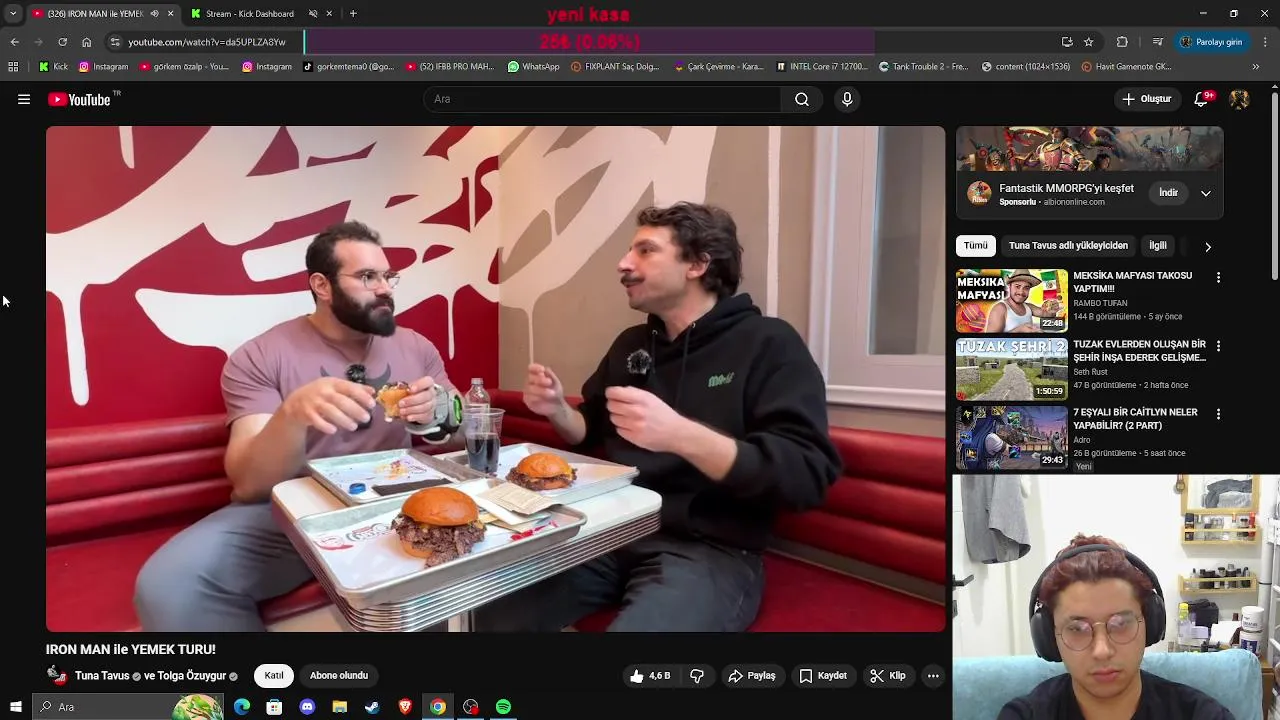Open options for TUZAK EVLERDEN video

(1218, 346)
